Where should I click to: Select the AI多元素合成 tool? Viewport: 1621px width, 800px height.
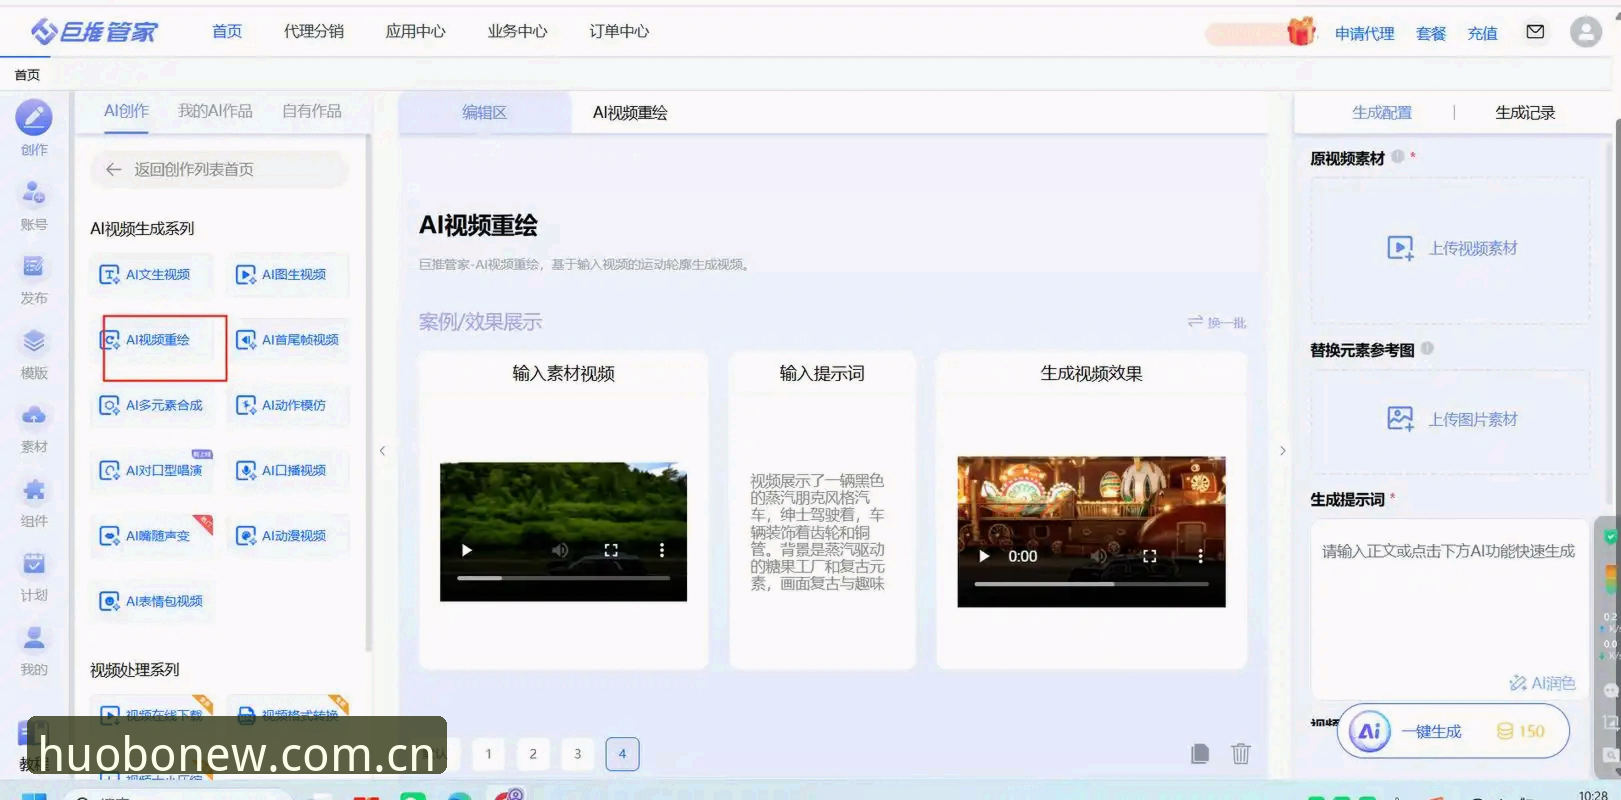coord(151,406)
